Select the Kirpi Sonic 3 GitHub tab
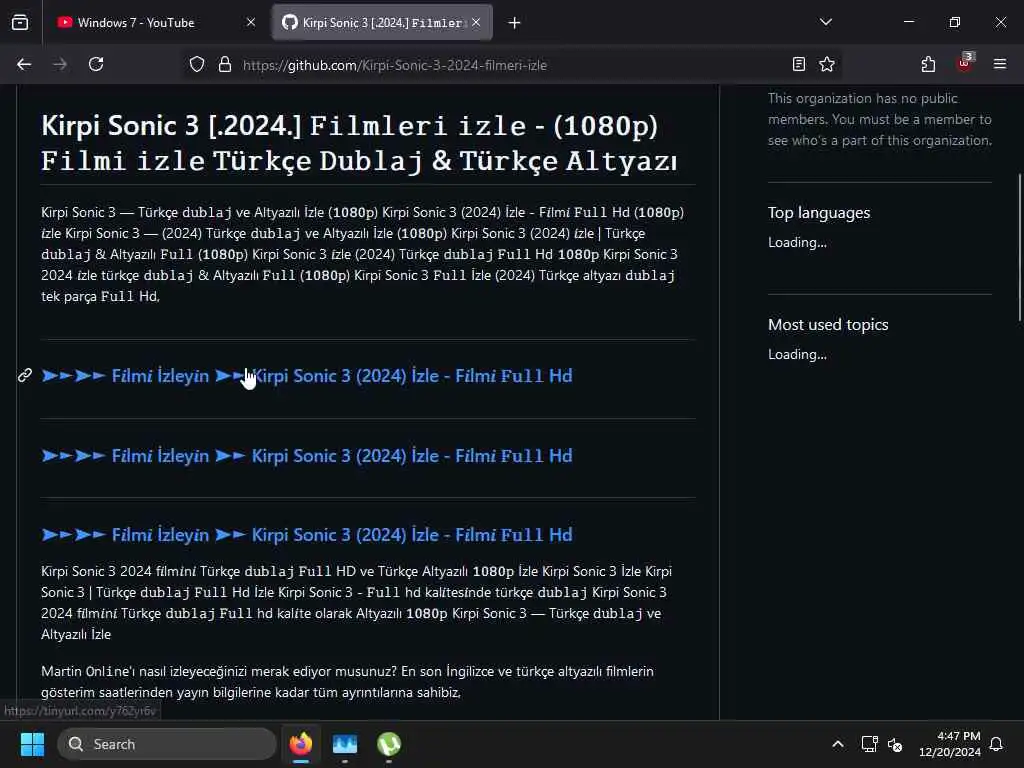1024x768 pixels. coord(382,23)
